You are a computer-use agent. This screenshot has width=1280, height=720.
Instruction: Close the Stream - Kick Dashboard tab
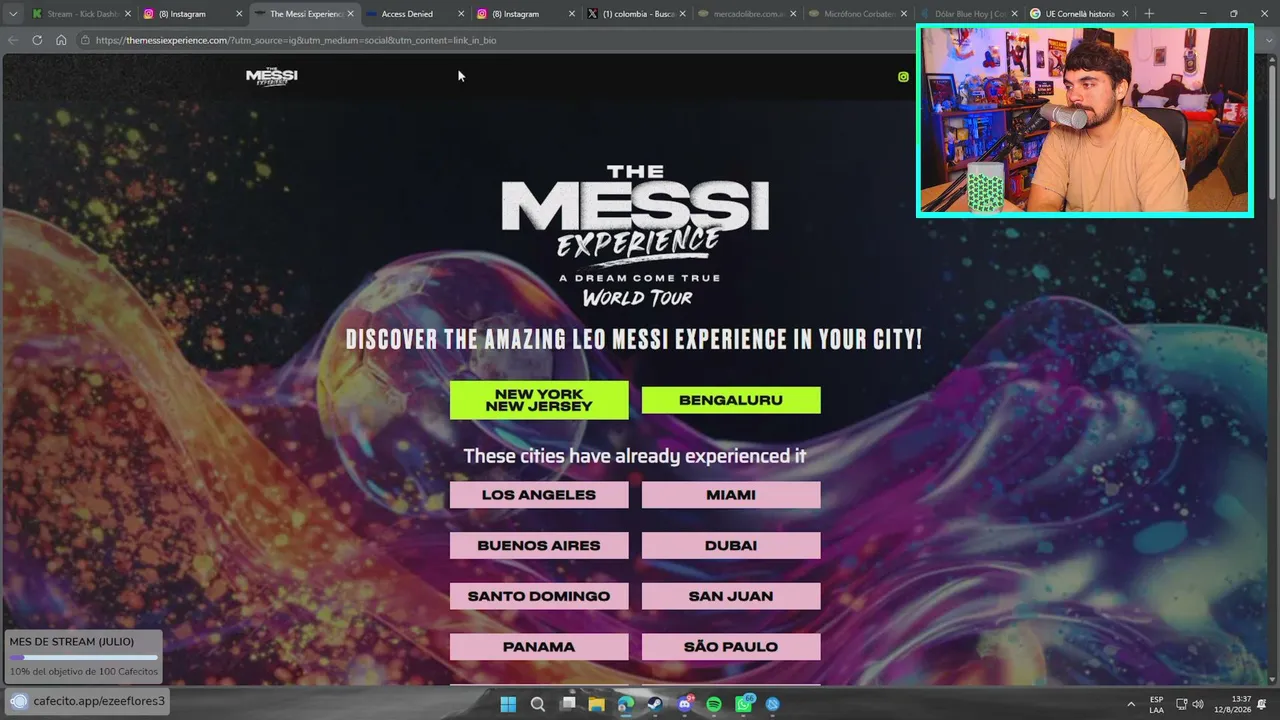[x=128, y=14]
